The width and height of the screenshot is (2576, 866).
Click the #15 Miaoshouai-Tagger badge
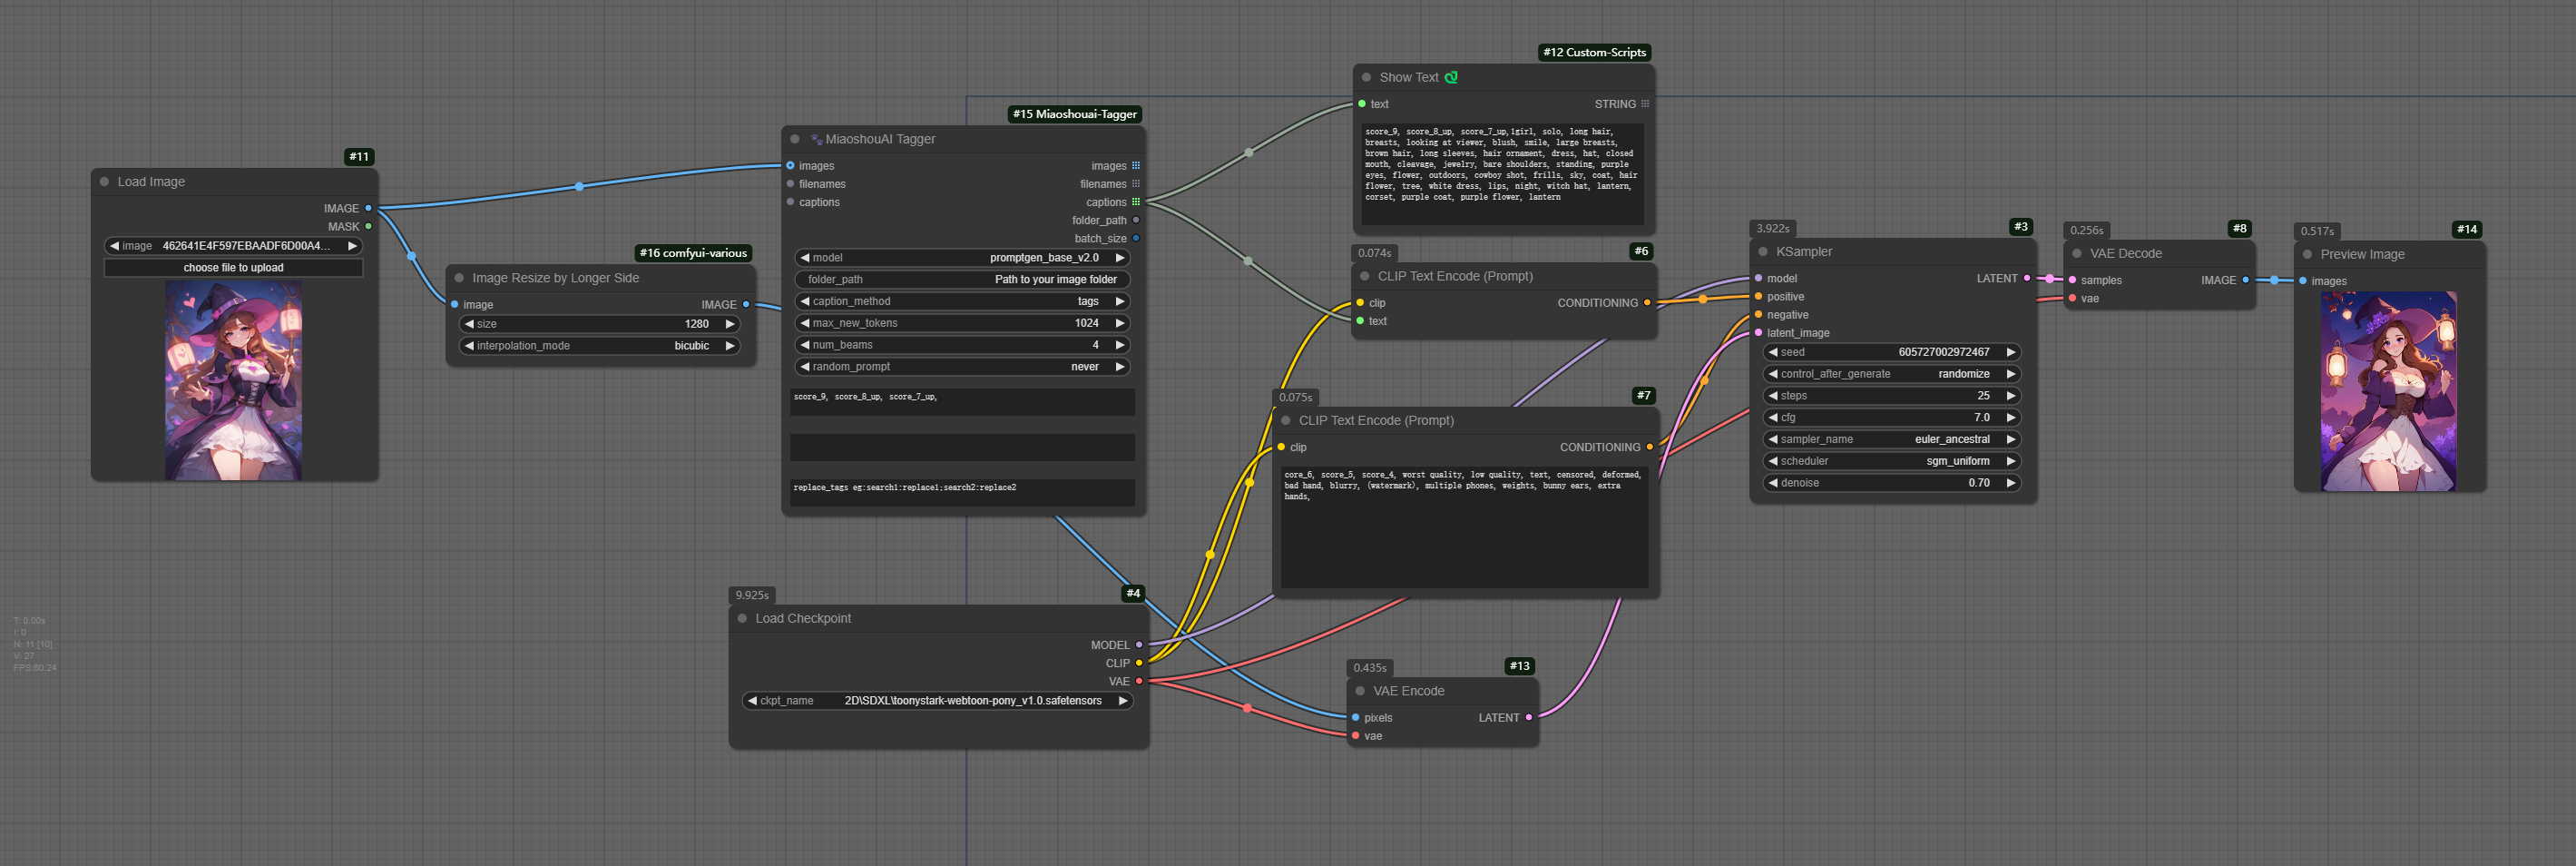tap(1074, 115)
